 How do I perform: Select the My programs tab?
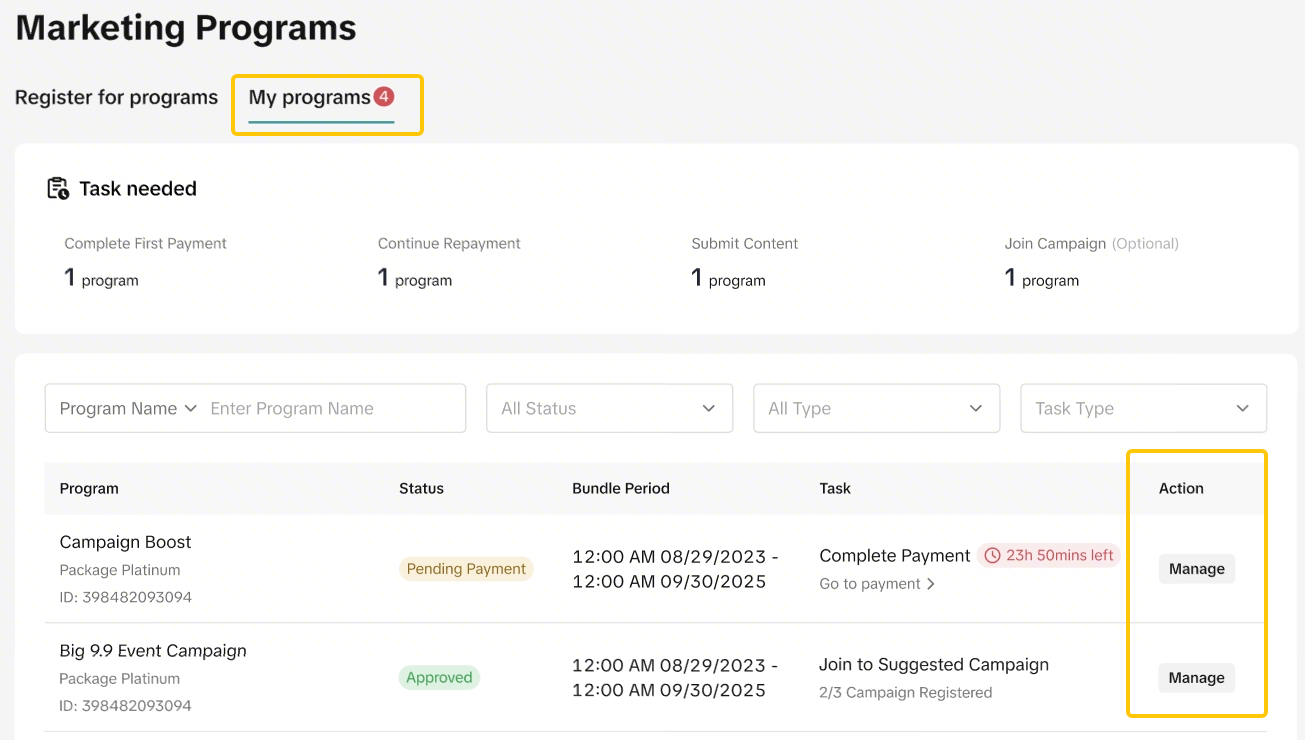pyautogui.click(x=309, y=97)
